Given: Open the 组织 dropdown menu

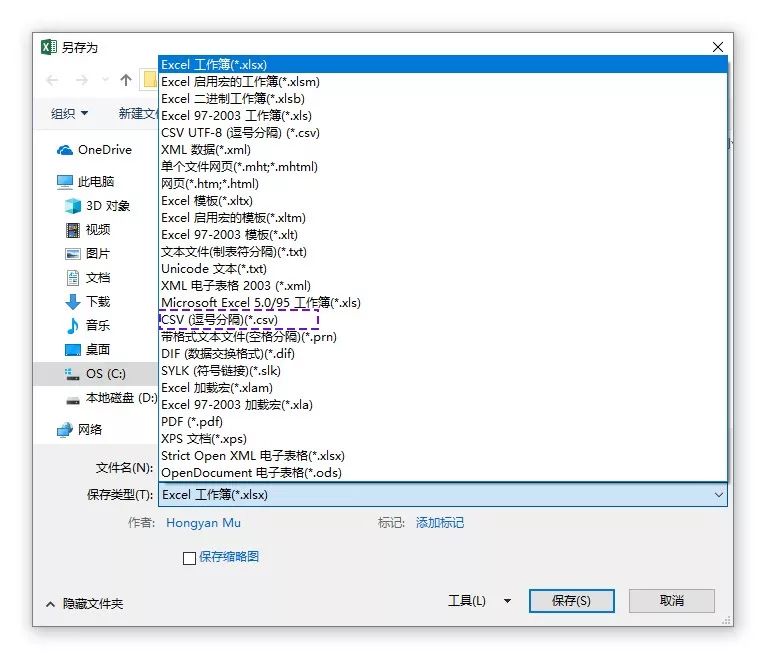Looking at the screenshot, I should pos(69,113).
